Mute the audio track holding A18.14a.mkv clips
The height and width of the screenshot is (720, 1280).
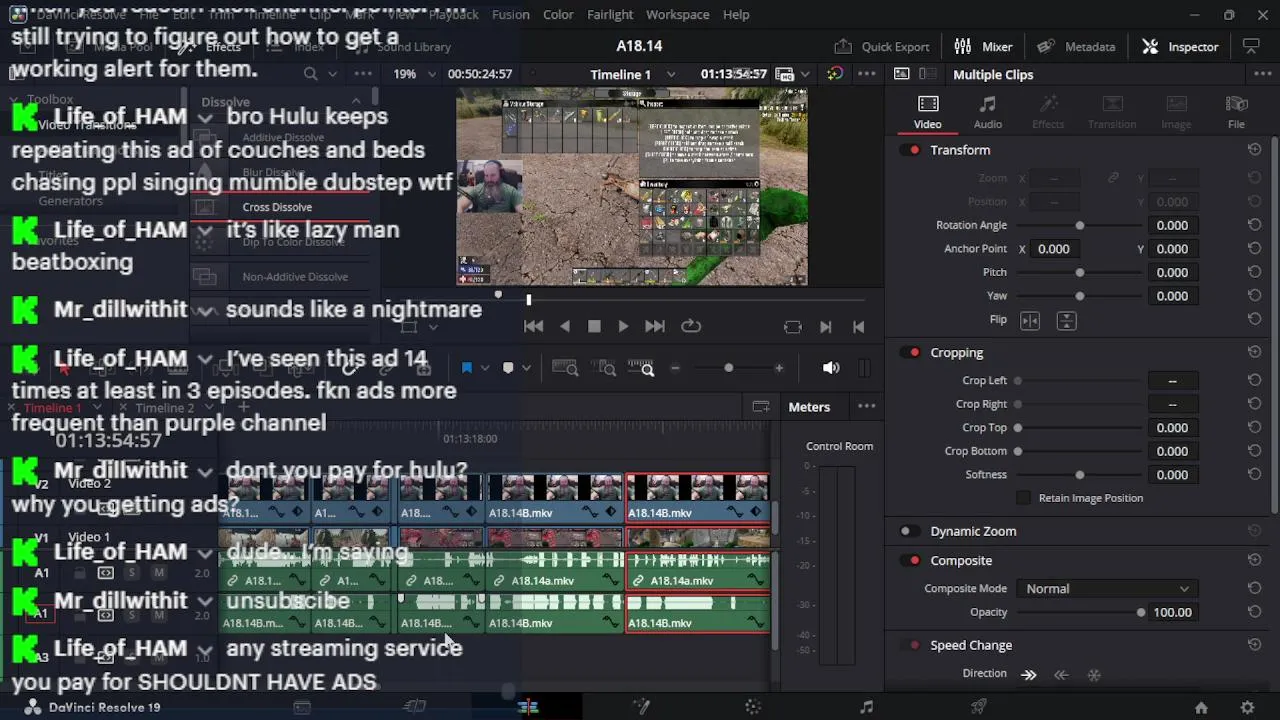click(158, 573)
